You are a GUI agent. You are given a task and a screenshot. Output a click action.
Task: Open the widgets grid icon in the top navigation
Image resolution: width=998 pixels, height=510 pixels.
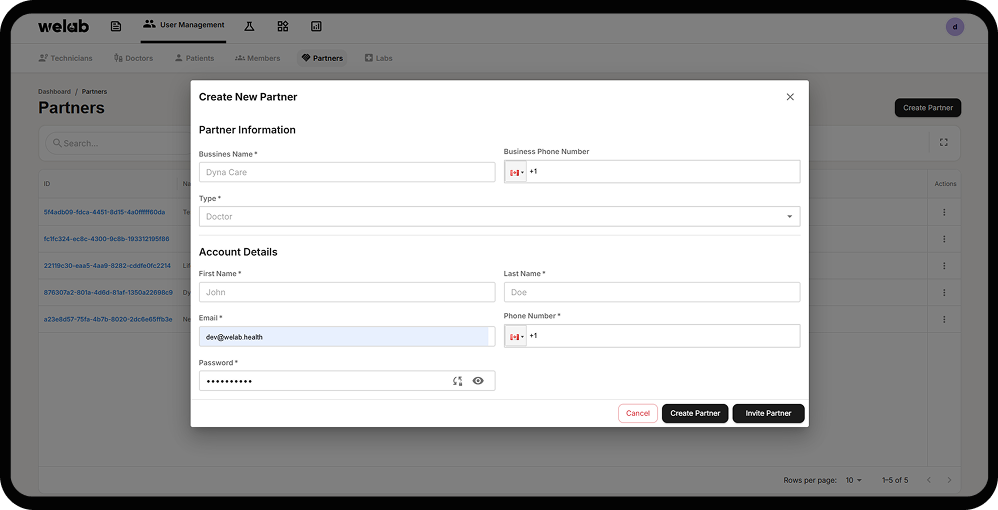tap(283, 26)
